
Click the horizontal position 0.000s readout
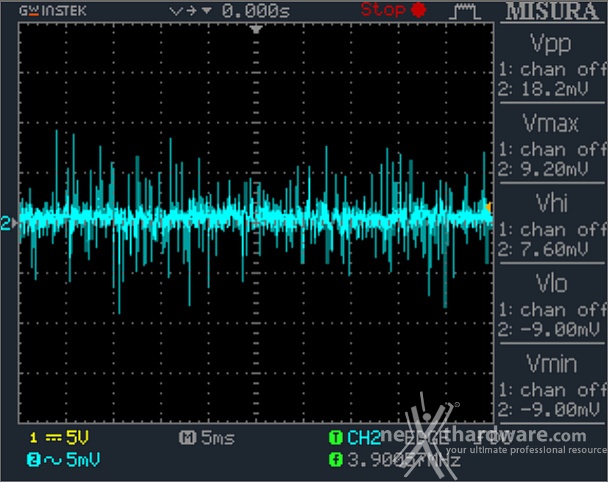click(x=256, y=11)
